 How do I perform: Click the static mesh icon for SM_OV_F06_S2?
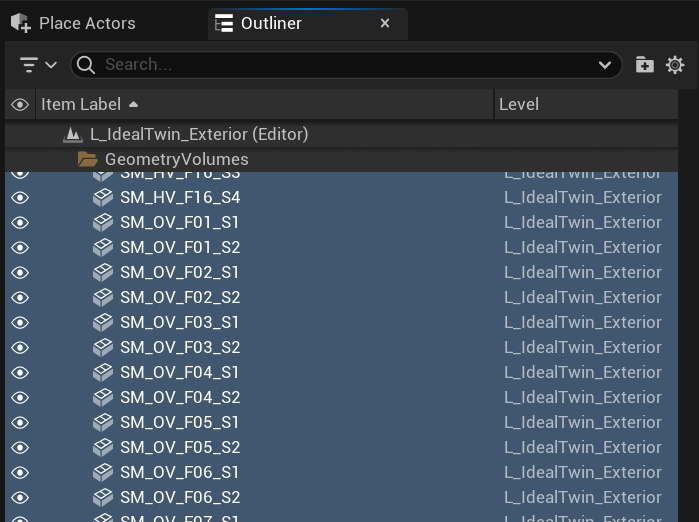[x=103, y=497]
